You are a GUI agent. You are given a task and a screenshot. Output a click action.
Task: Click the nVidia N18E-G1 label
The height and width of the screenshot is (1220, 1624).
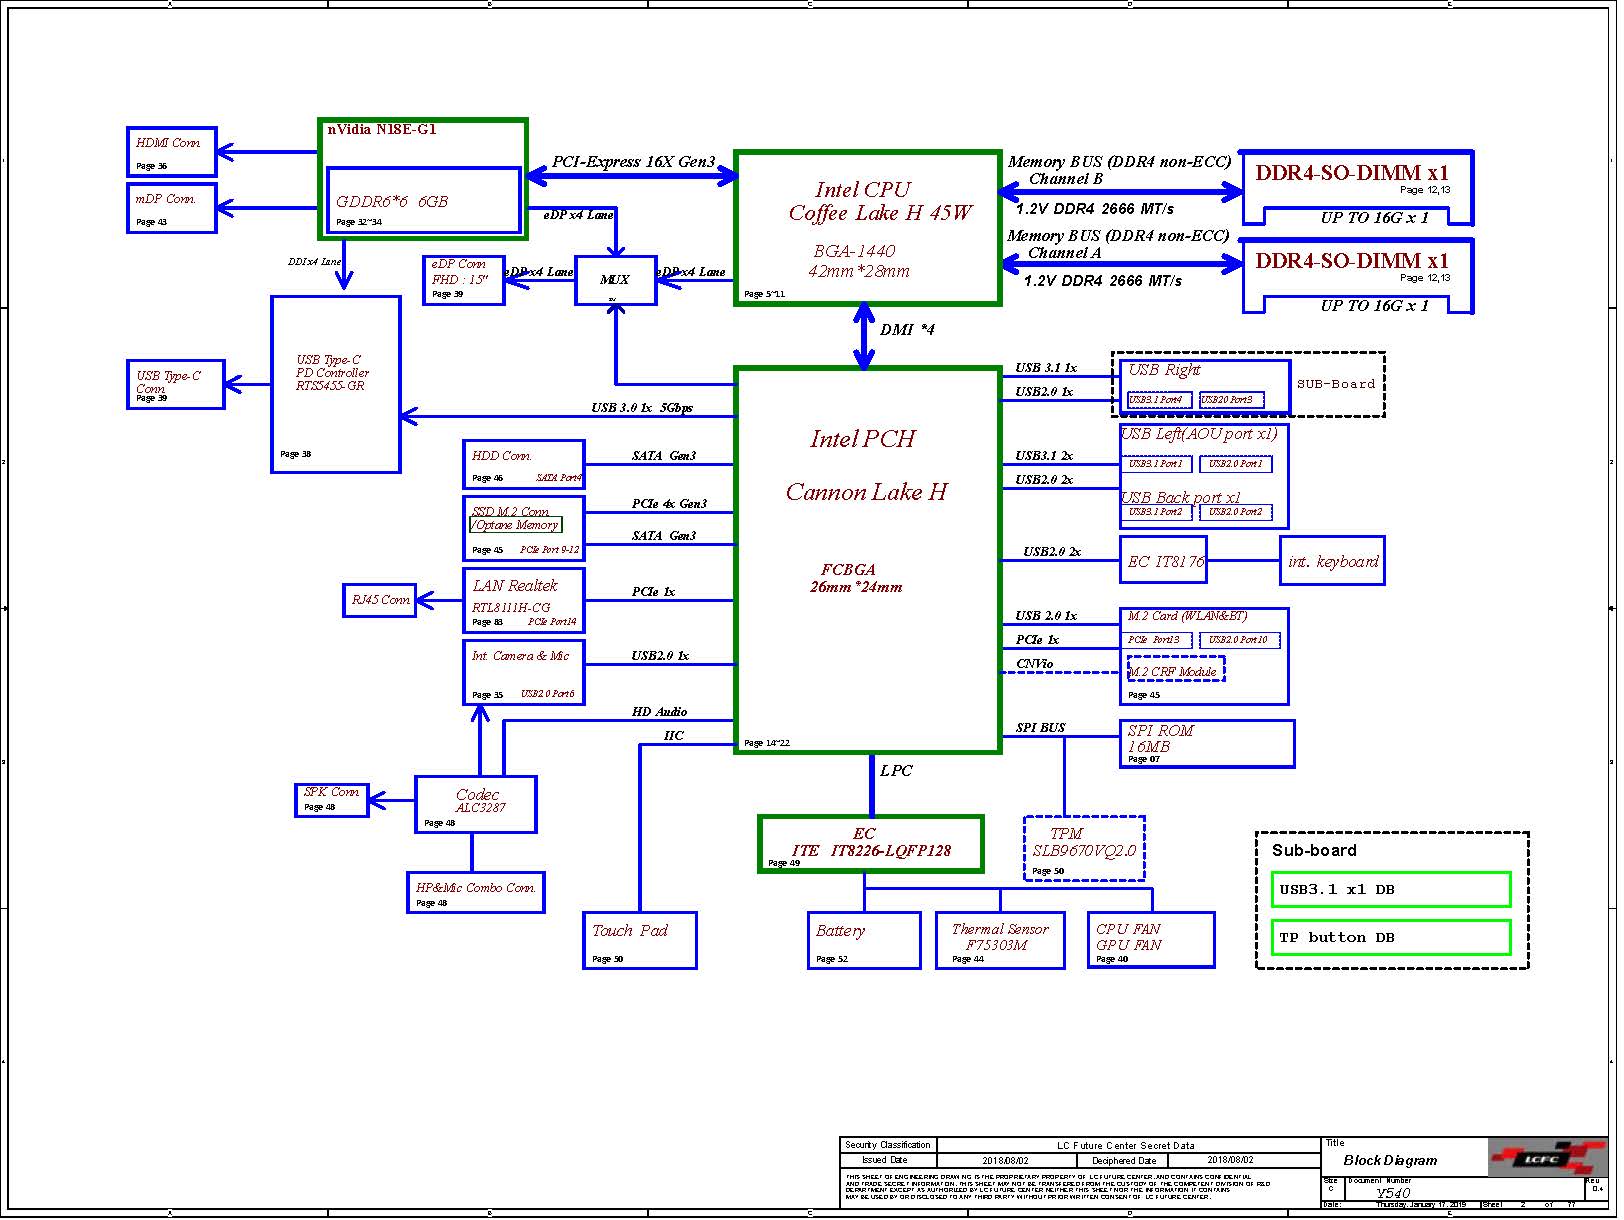click(382, 130)
